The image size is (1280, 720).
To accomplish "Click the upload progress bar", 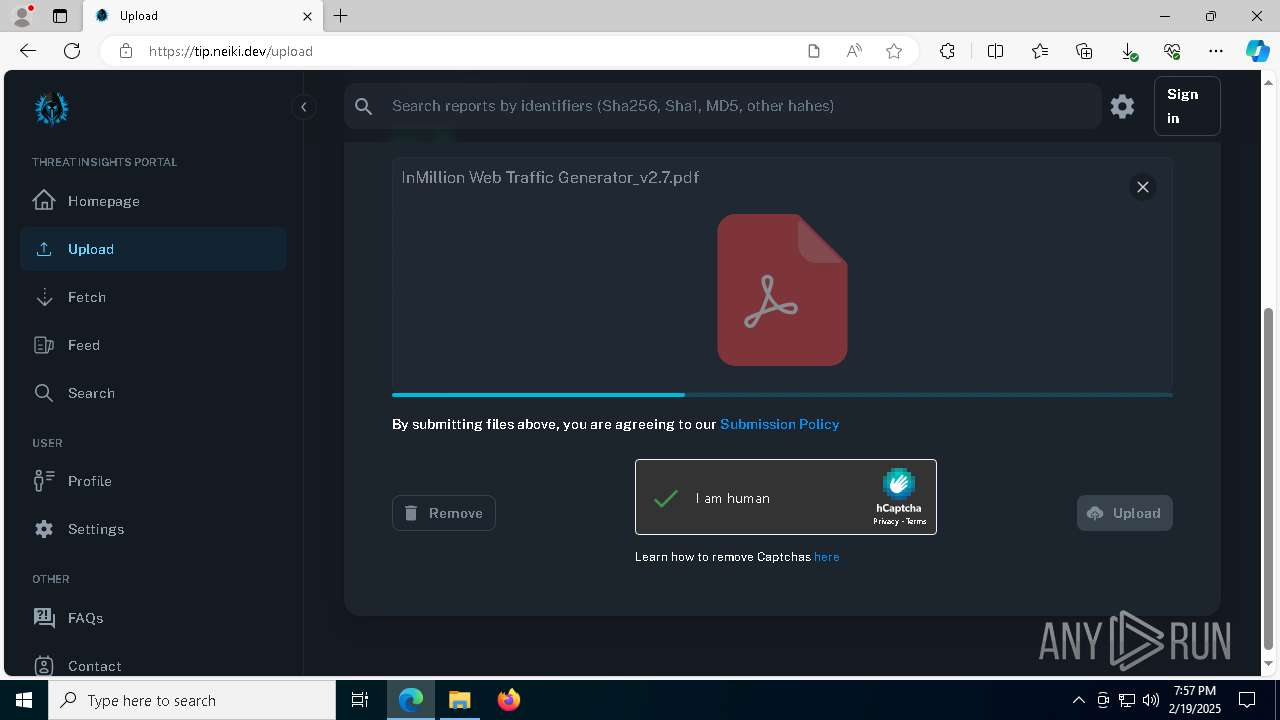I will tap(782, 395).
